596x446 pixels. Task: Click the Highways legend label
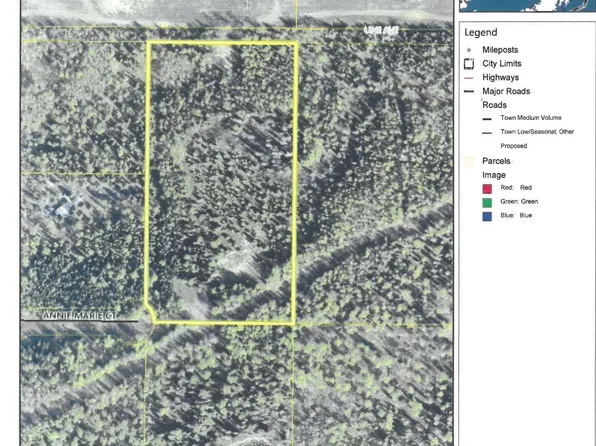(501, 78)
